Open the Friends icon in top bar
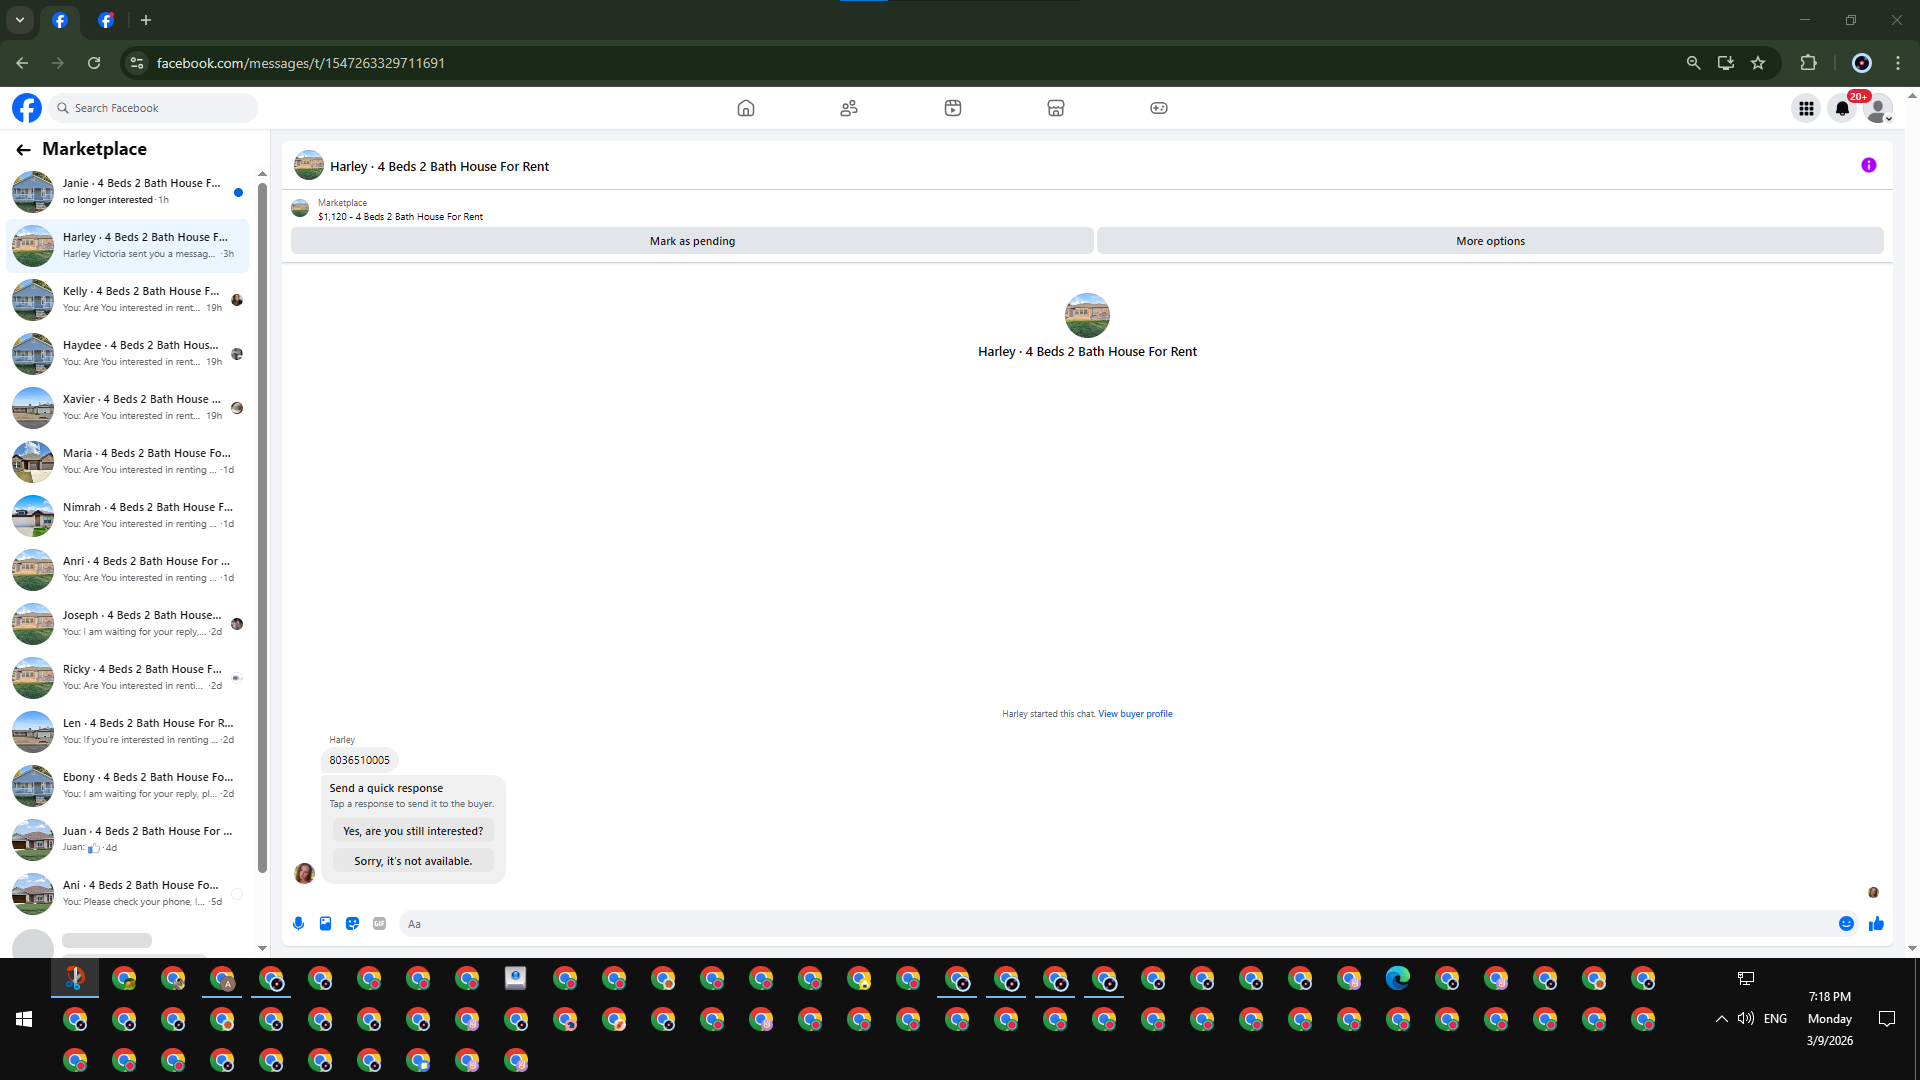The width and height of the screenshot is (1920, 1080). coord(849,108)
